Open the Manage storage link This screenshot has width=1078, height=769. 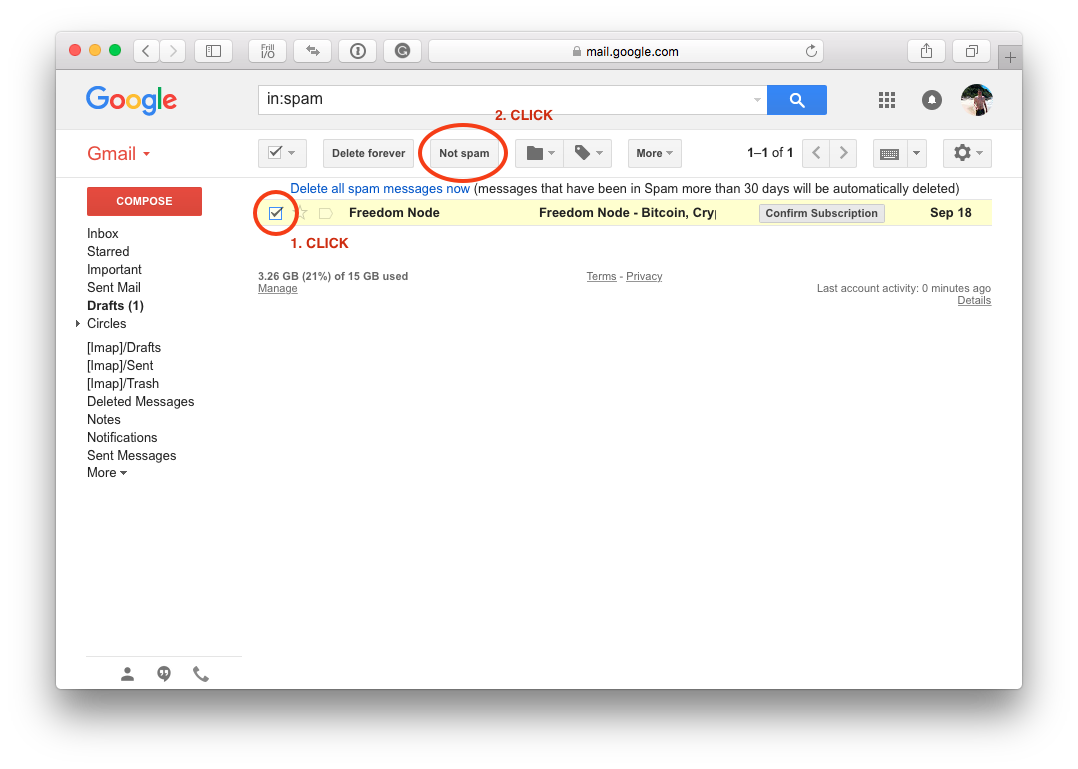[x=278, y=289]
